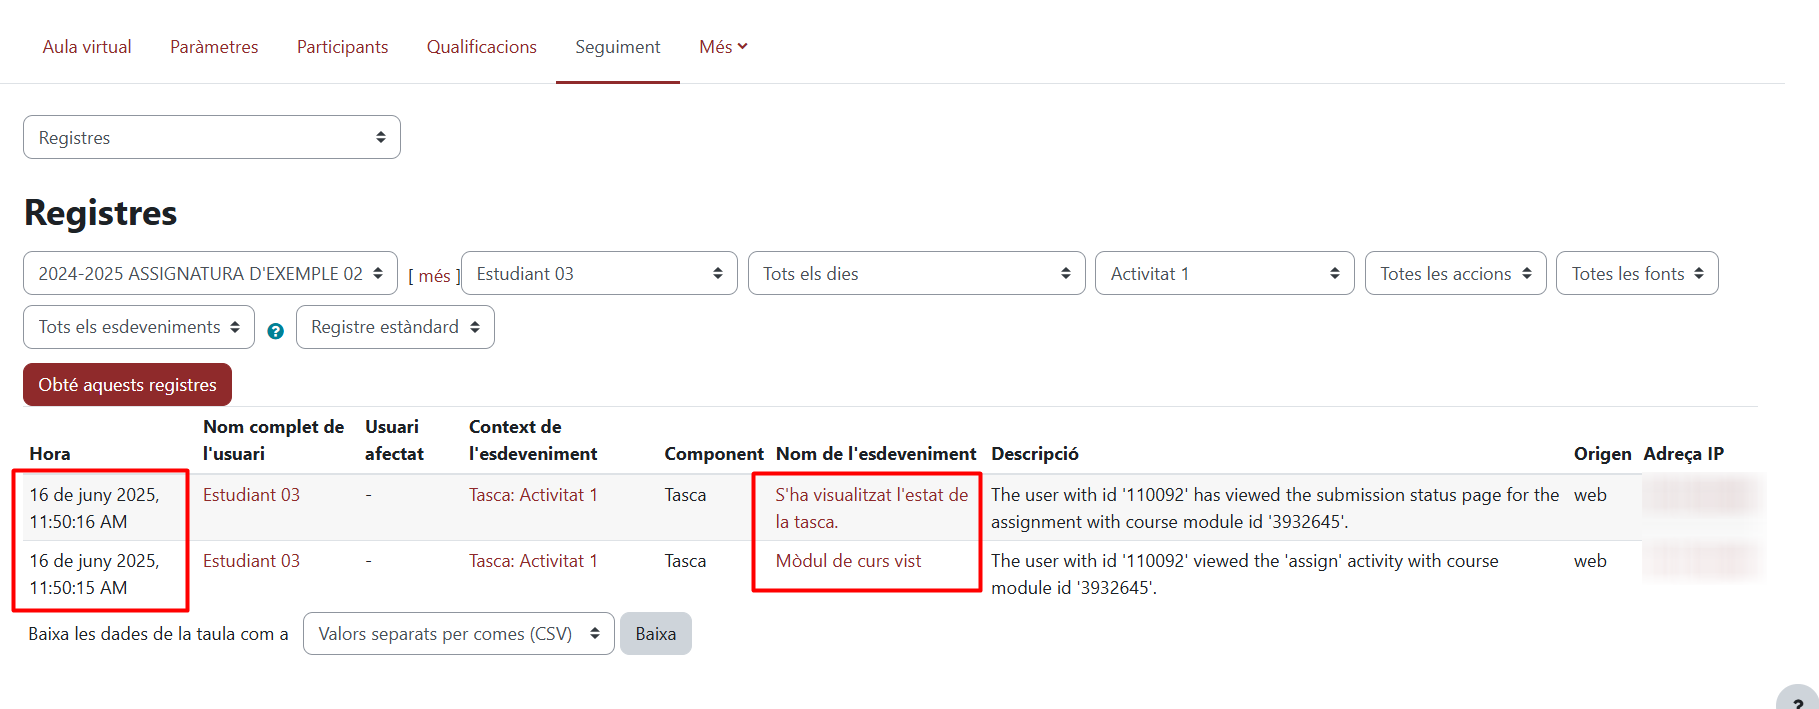Click the help question mark icon beside Tots els esdeveniments
Image resolution: width=1819 pixels, height=709 pixels.
pyautogui.click(x=276, y=331)
